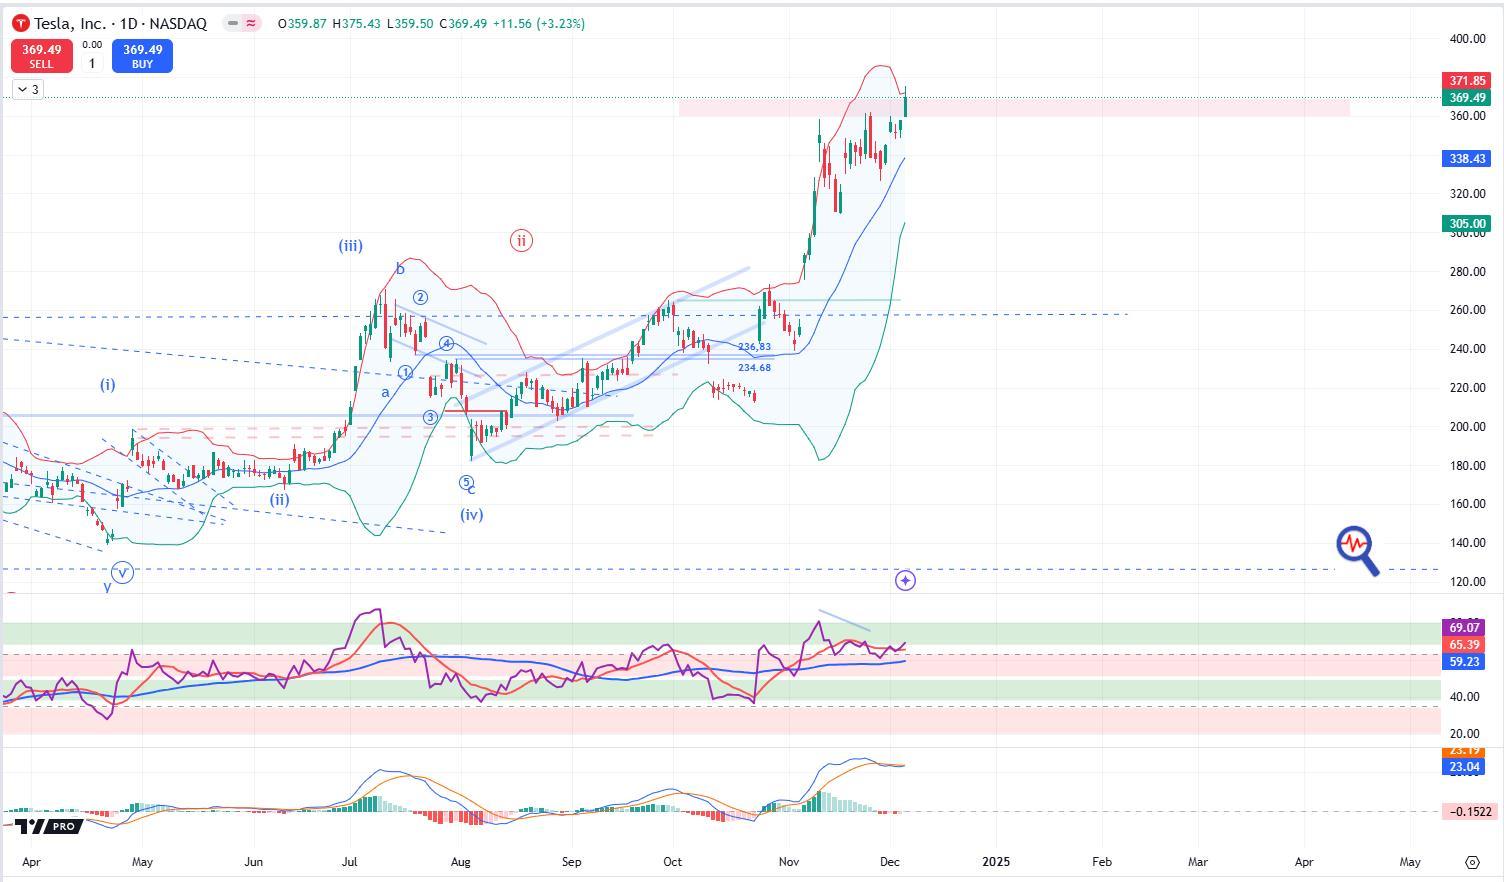The image size is (1504, 882).
Task: Select the circled 2 wave label
Action: pos(421,297)
